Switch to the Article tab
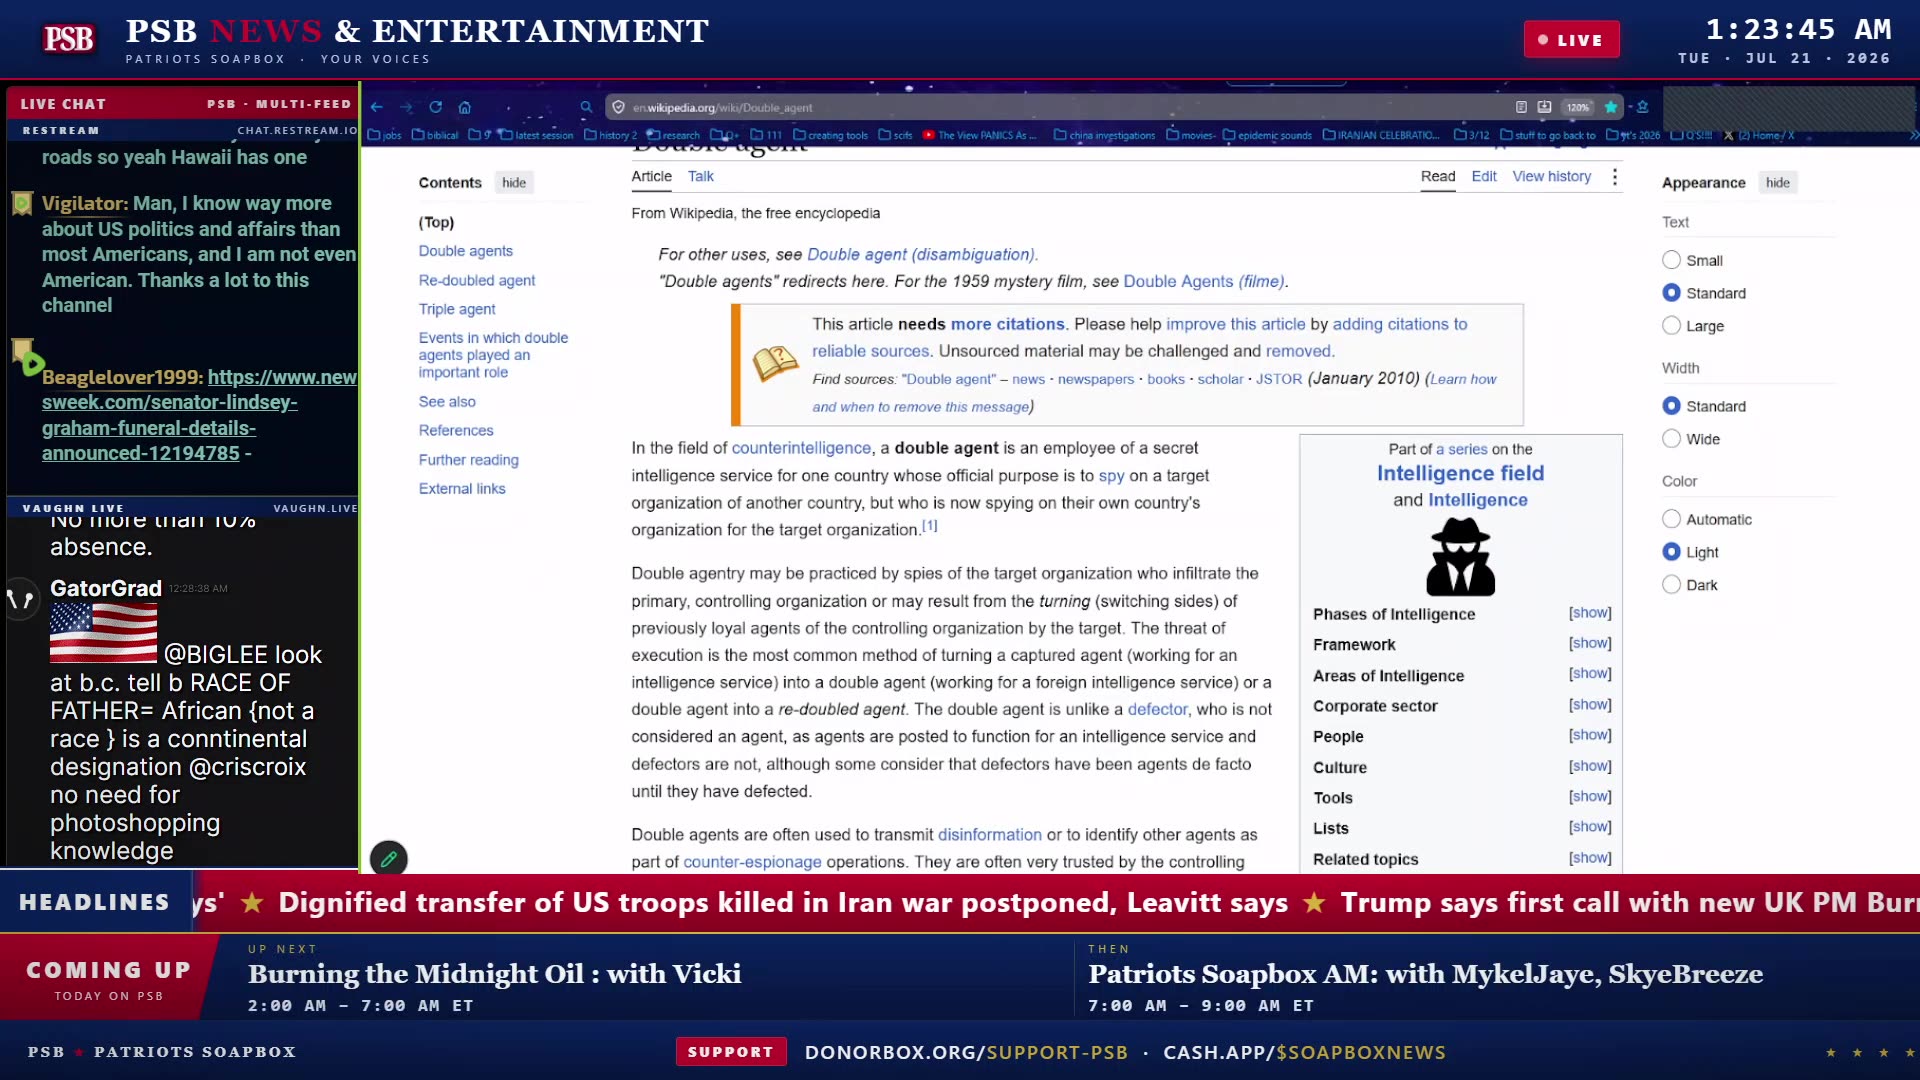Viewport: 1920px width, 1080px height. 651,176
